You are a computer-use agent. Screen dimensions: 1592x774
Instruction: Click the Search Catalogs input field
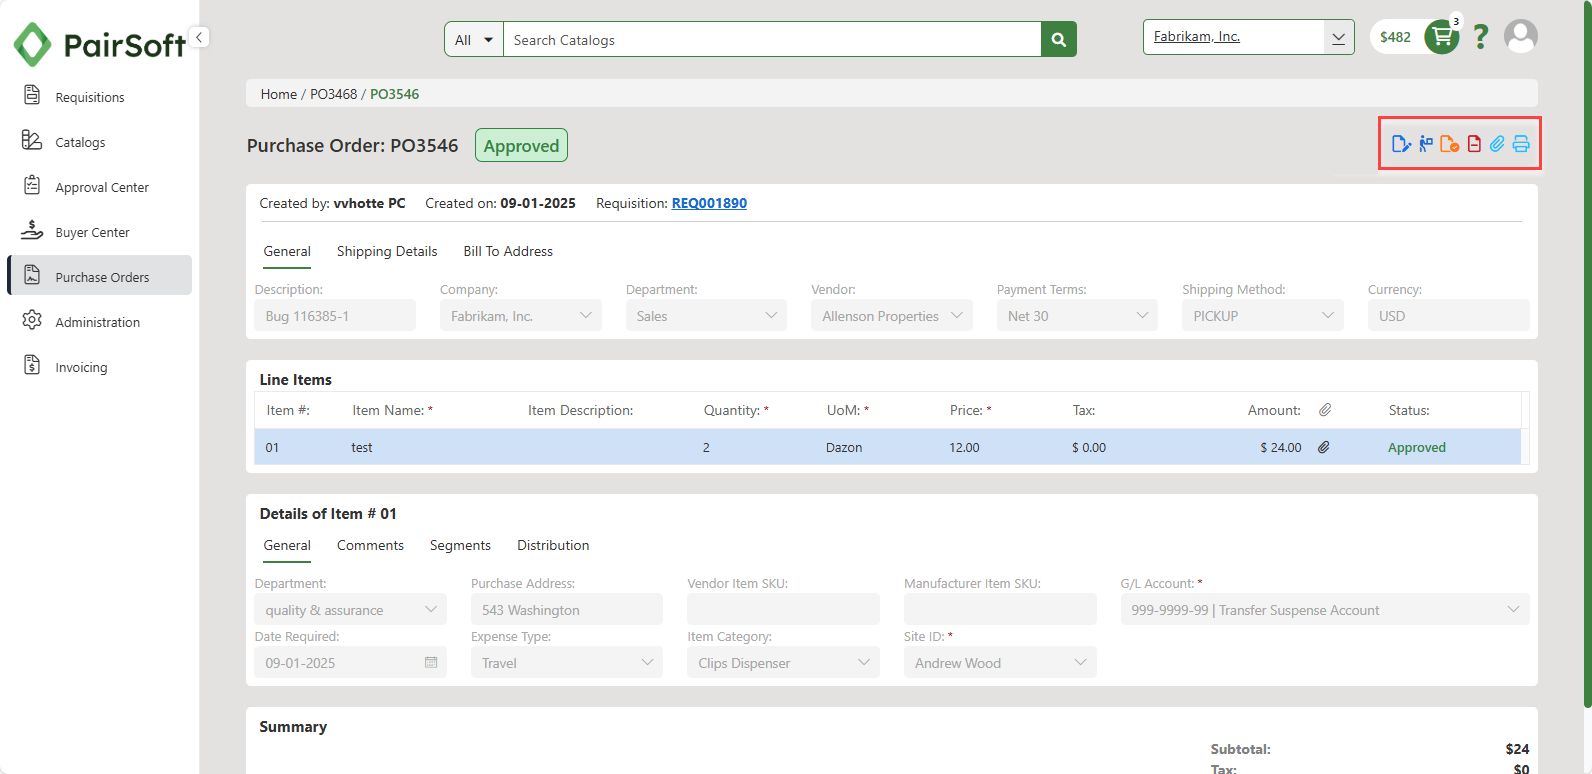point(772,40)
